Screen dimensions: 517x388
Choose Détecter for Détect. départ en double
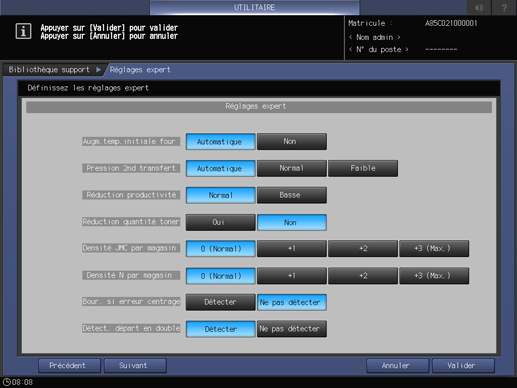click(x=220, y=329)
